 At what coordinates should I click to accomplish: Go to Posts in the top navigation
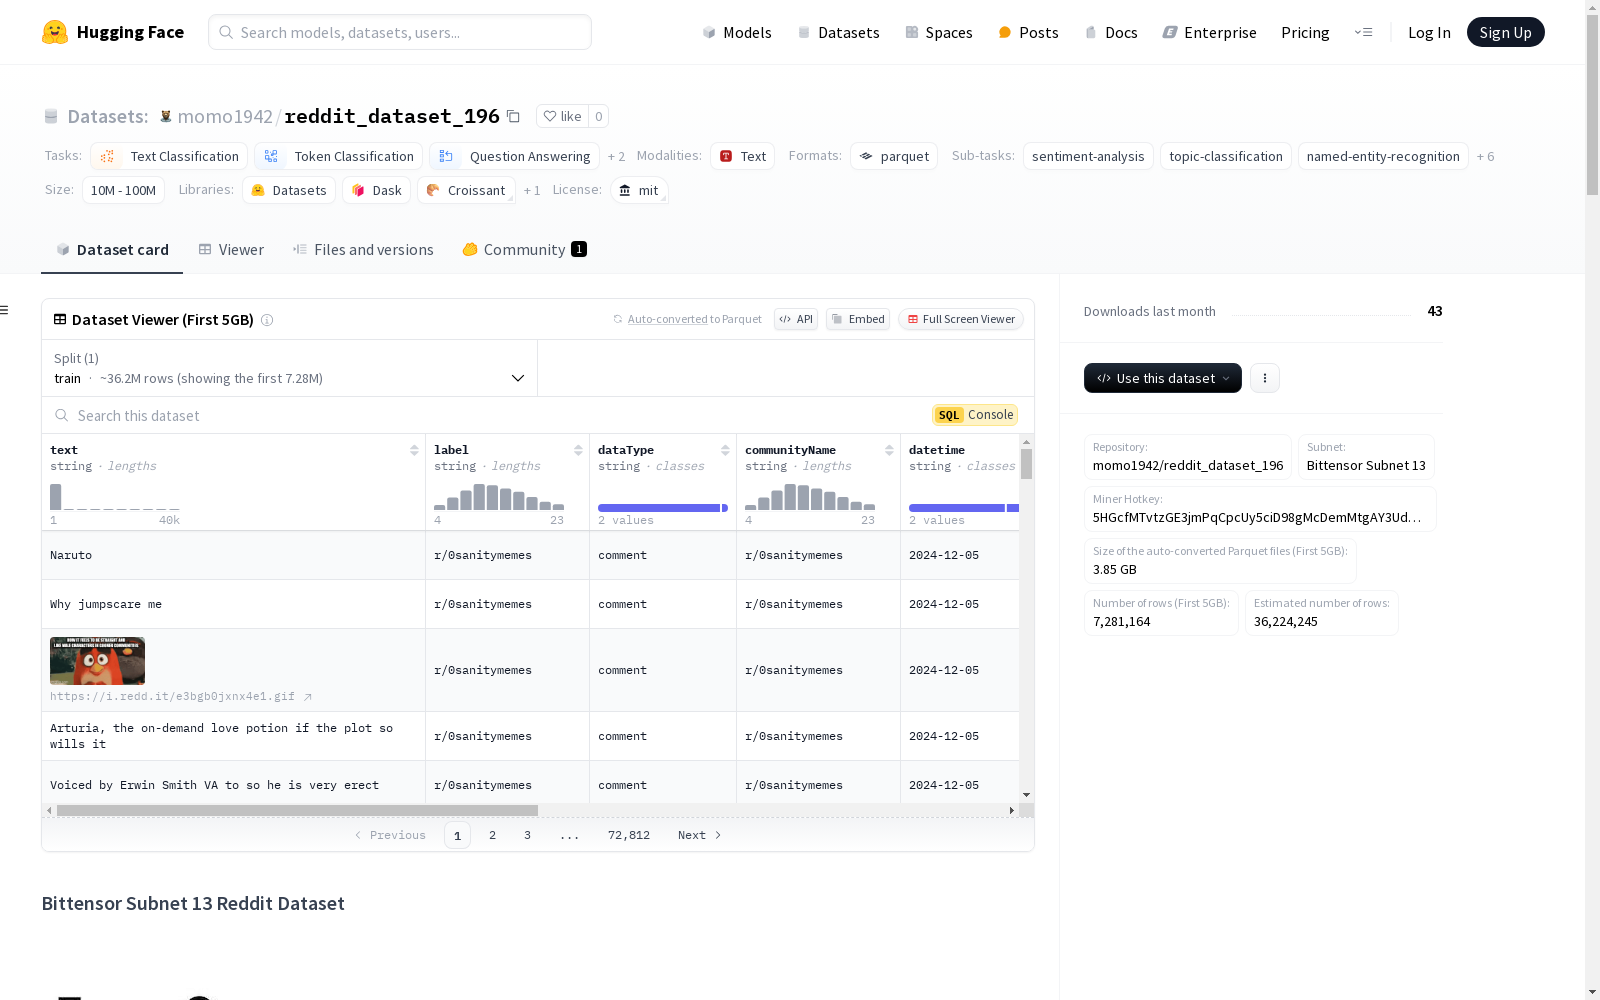pyautogui.click(x=1028, y=32)
